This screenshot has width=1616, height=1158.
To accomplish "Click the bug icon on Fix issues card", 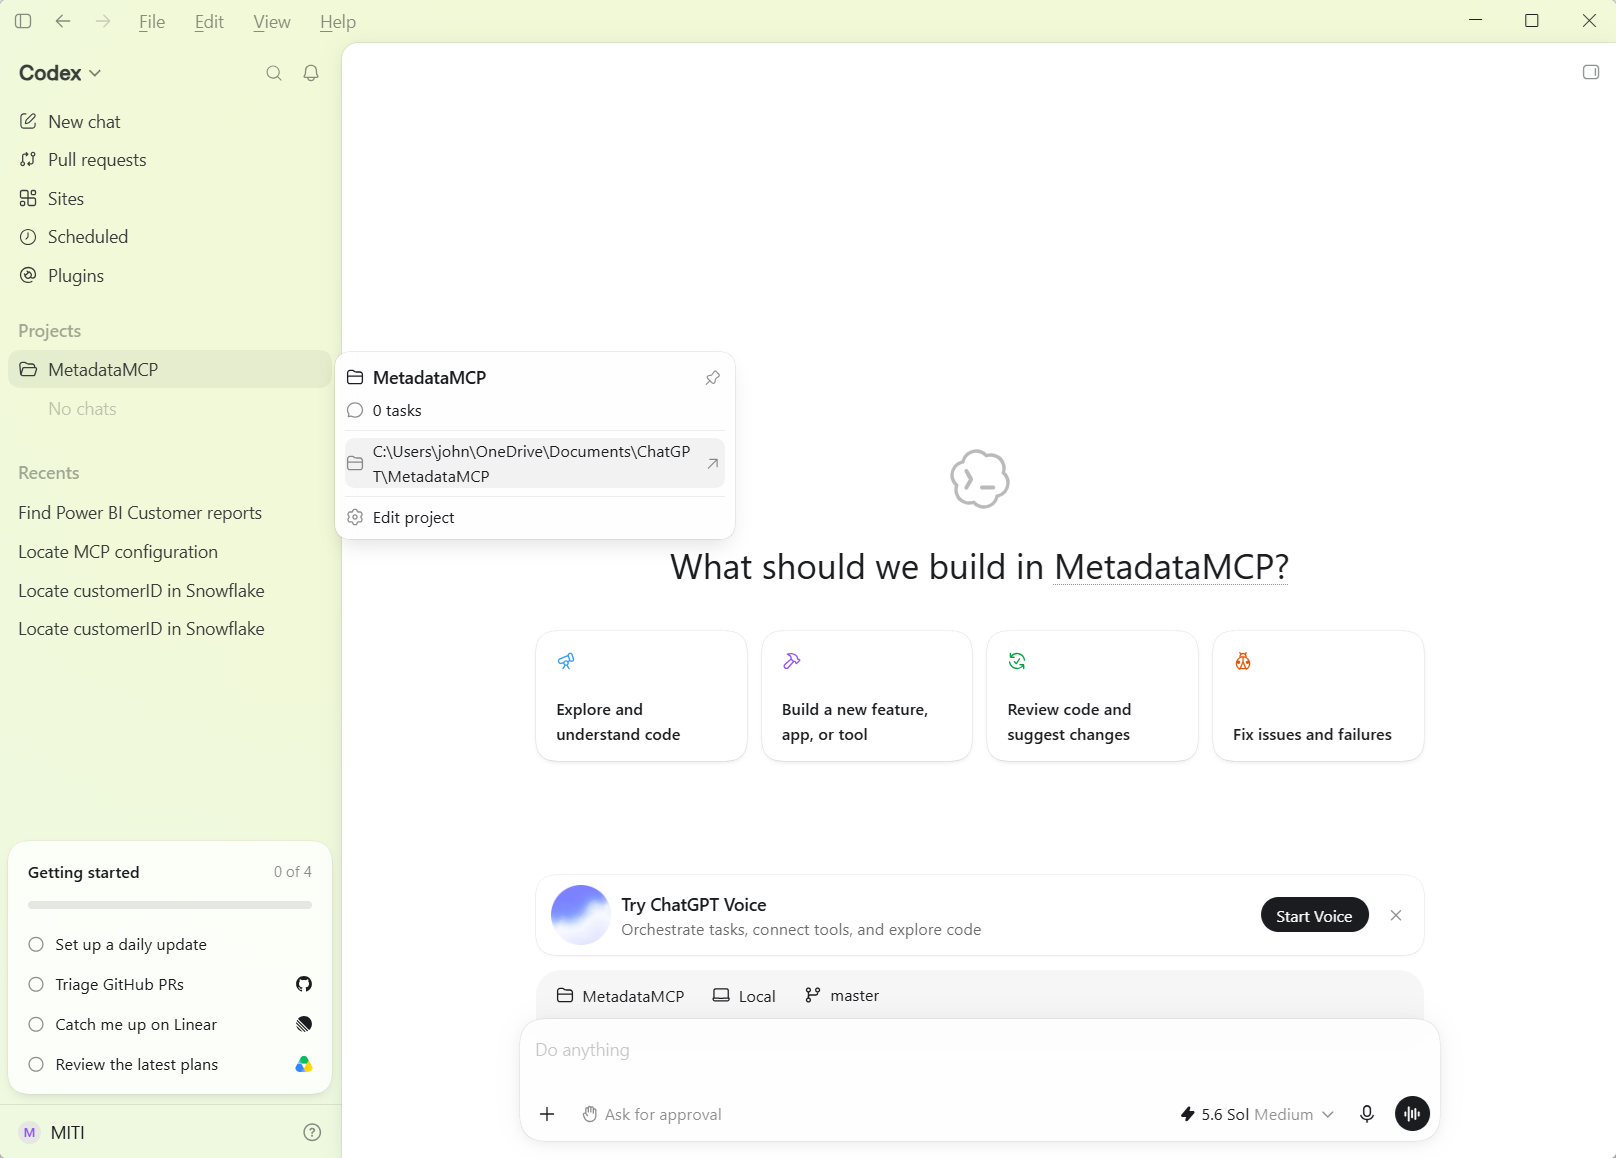I will click(1243, 661).
